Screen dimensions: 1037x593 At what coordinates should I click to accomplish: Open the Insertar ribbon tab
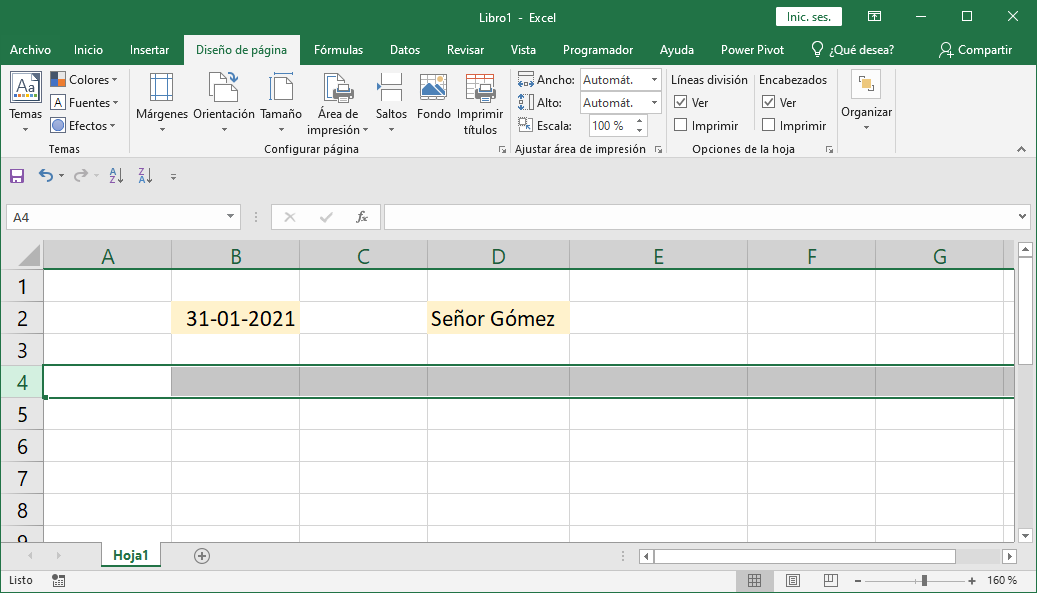point(149,50)
